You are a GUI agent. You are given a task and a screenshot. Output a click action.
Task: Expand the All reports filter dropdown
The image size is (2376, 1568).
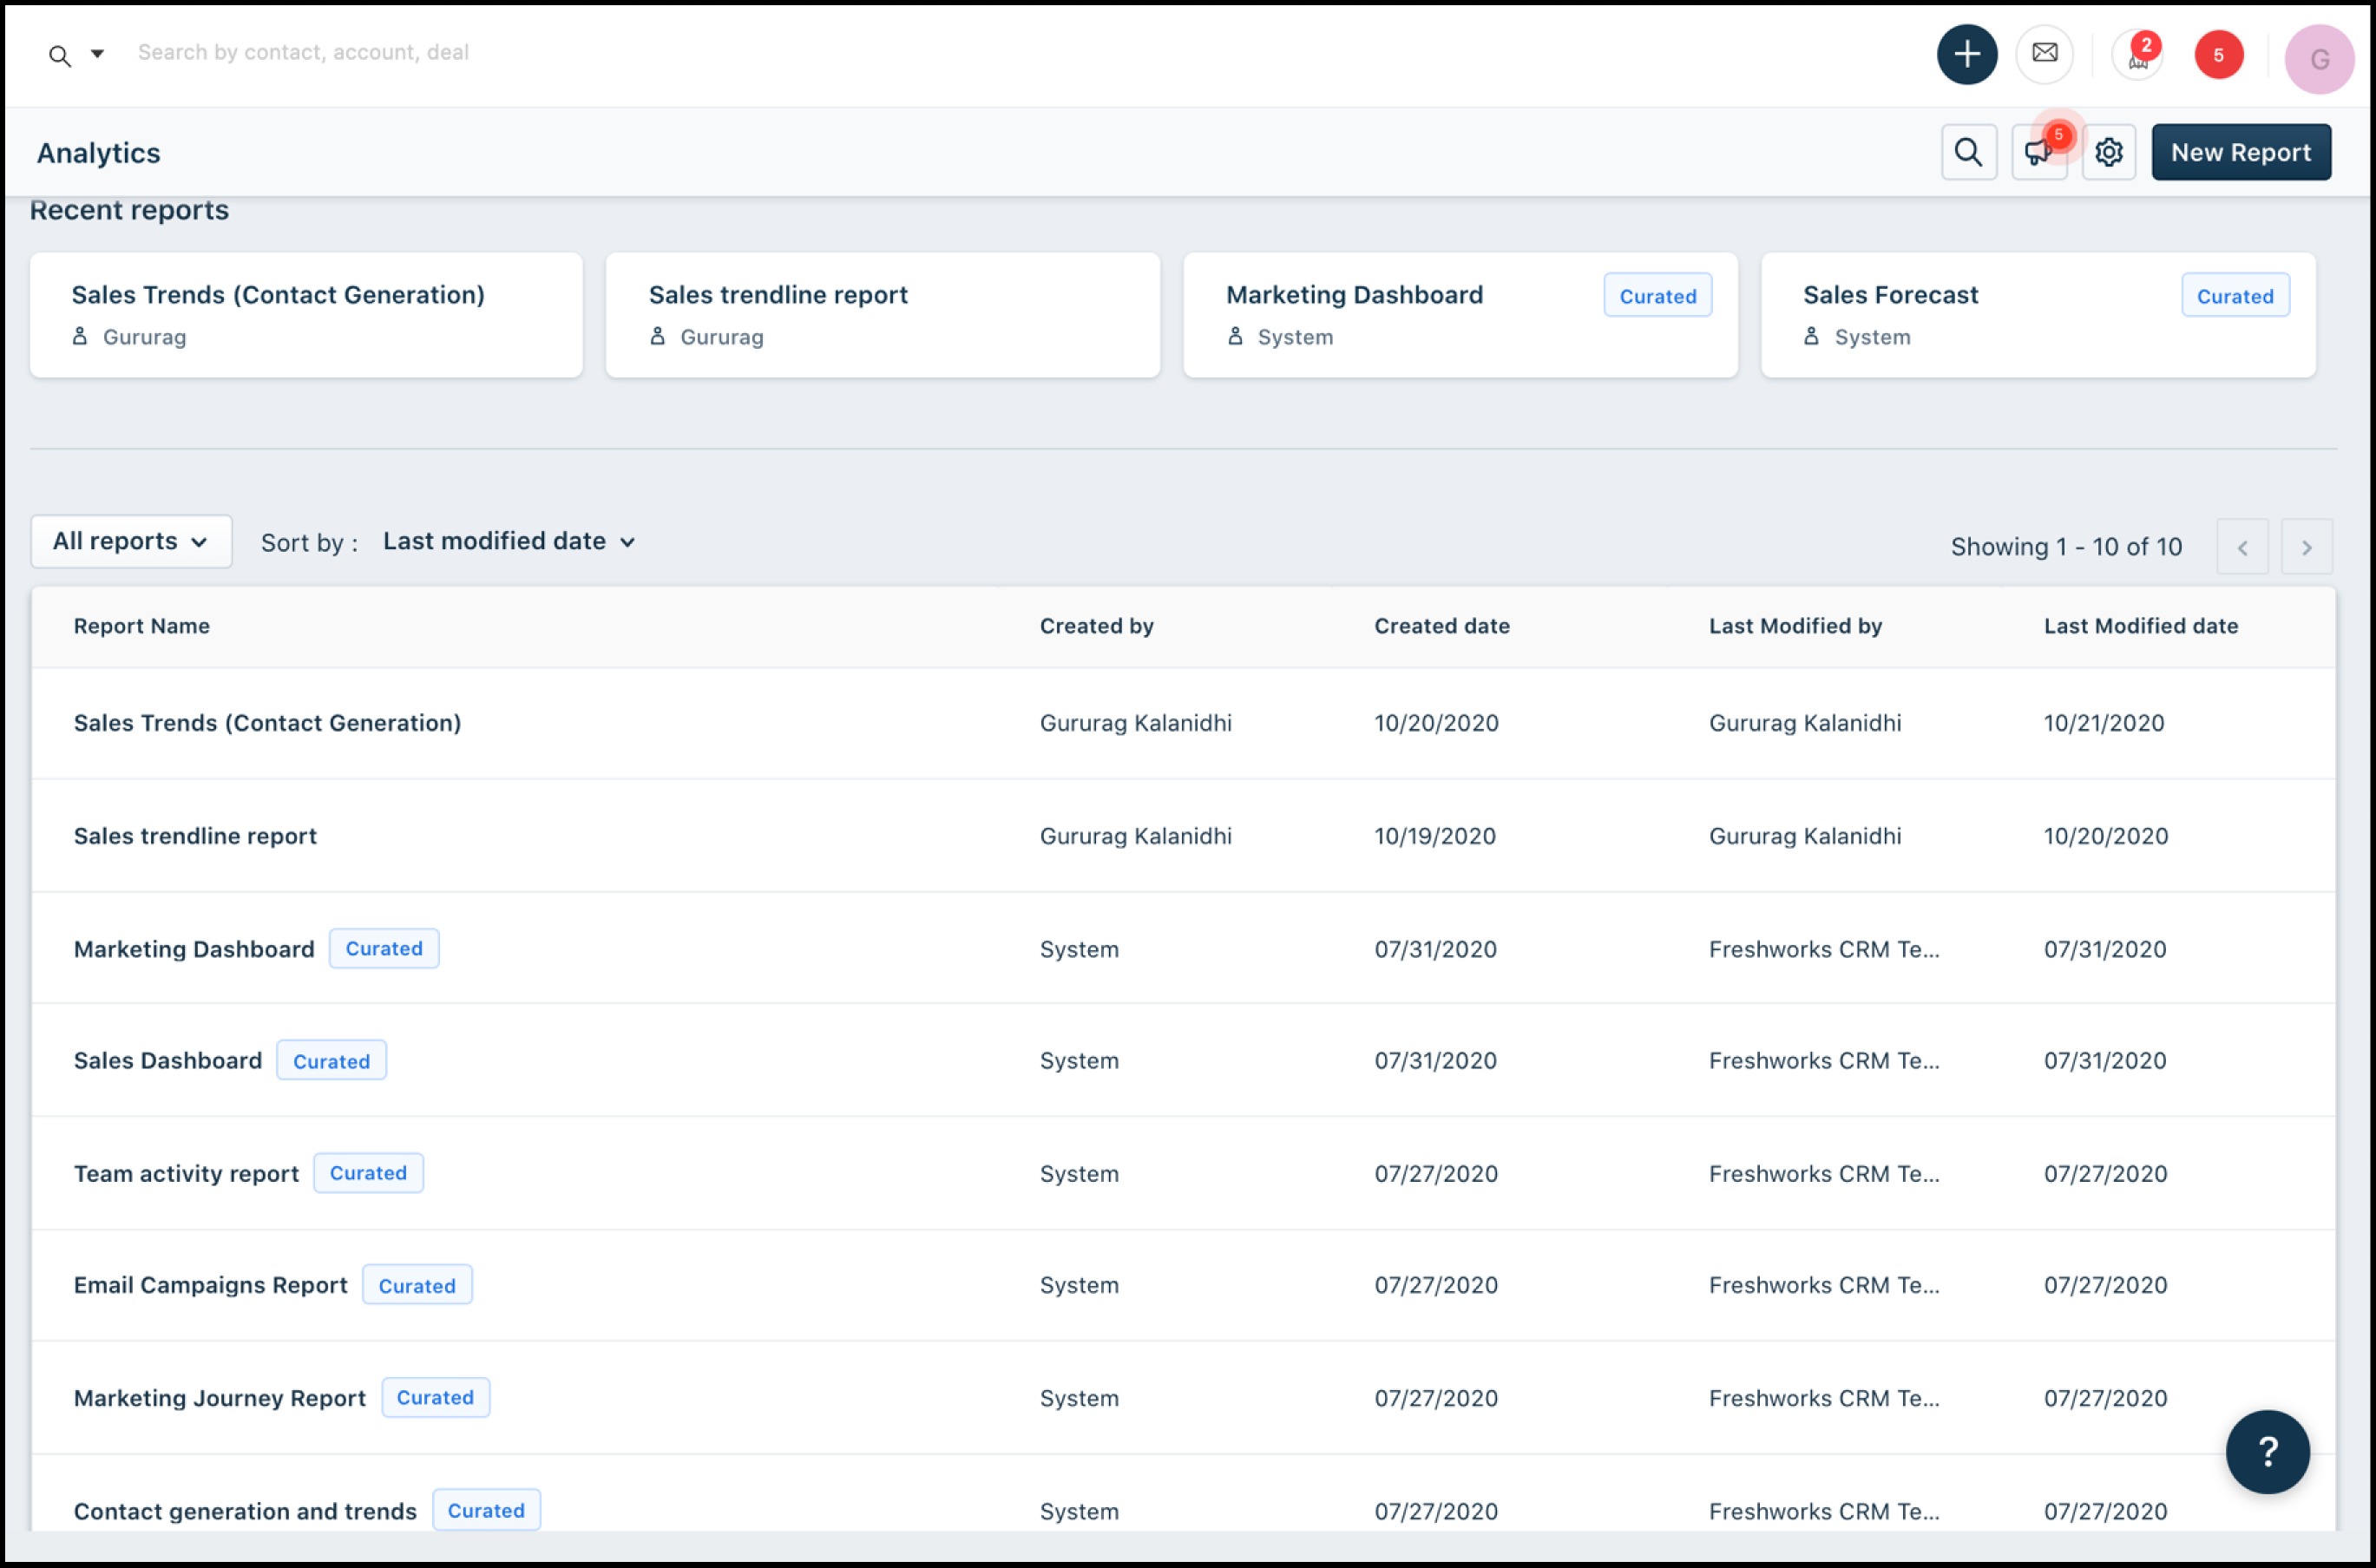point(131,541)
